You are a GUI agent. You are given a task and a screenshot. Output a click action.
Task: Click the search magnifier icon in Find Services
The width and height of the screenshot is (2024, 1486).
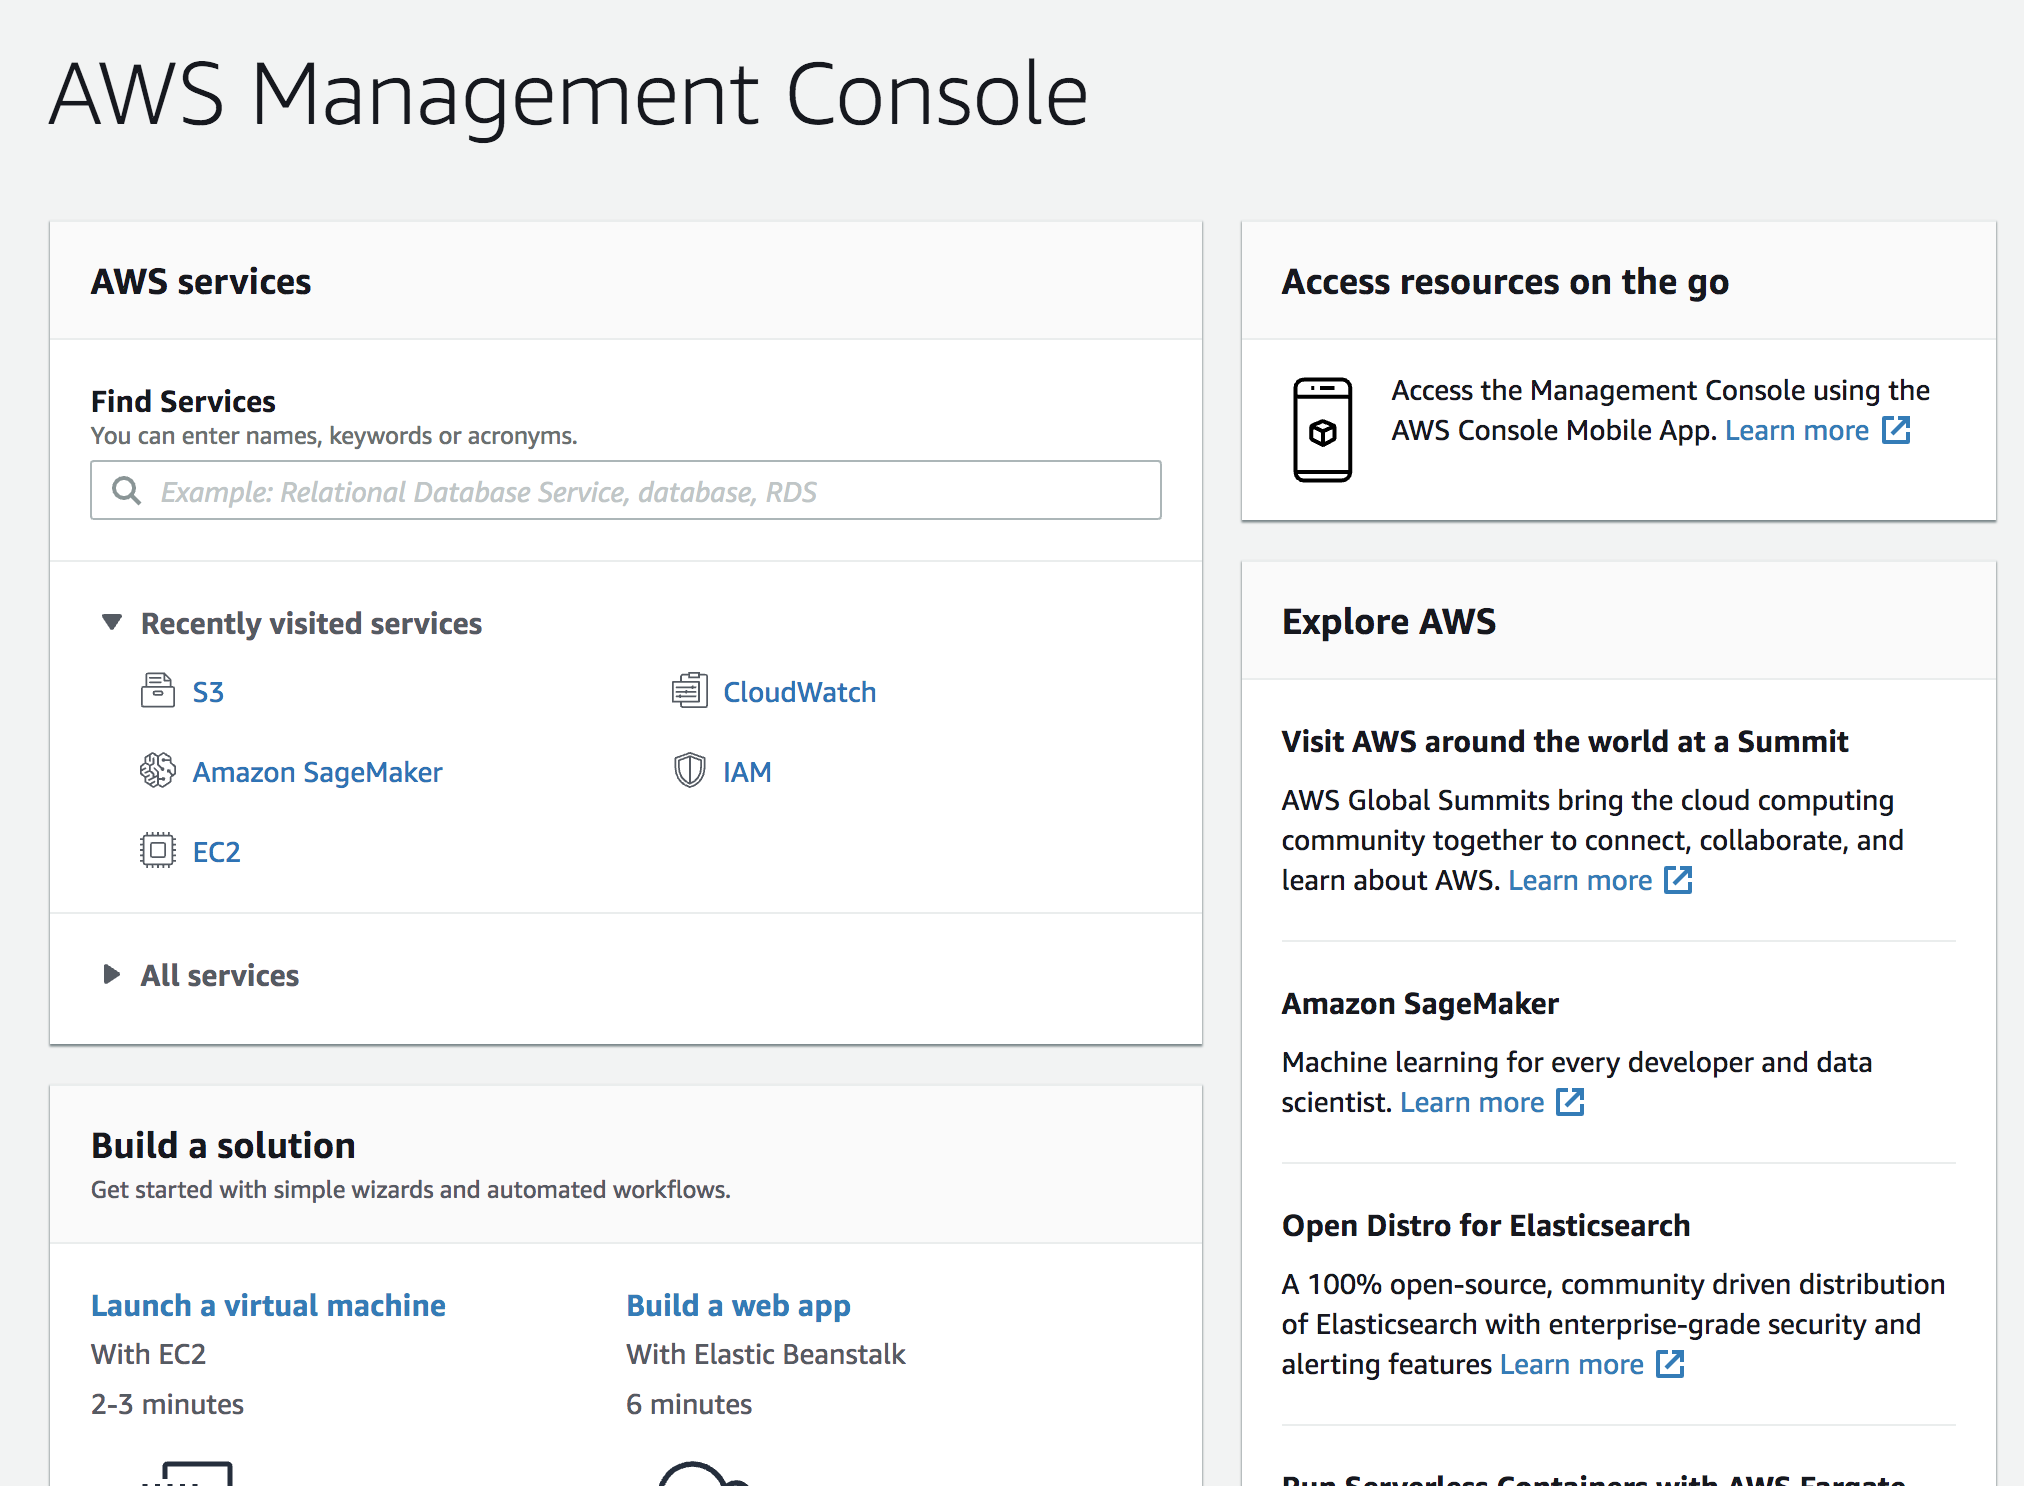(126, 491)
